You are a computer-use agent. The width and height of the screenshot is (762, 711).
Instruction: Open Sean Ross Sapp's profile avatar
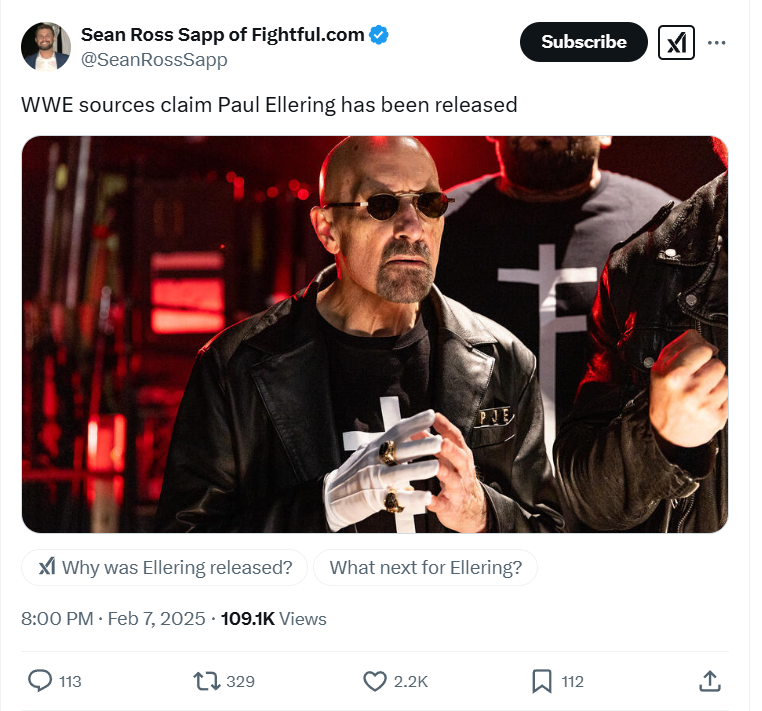click(x=46, y=46)
